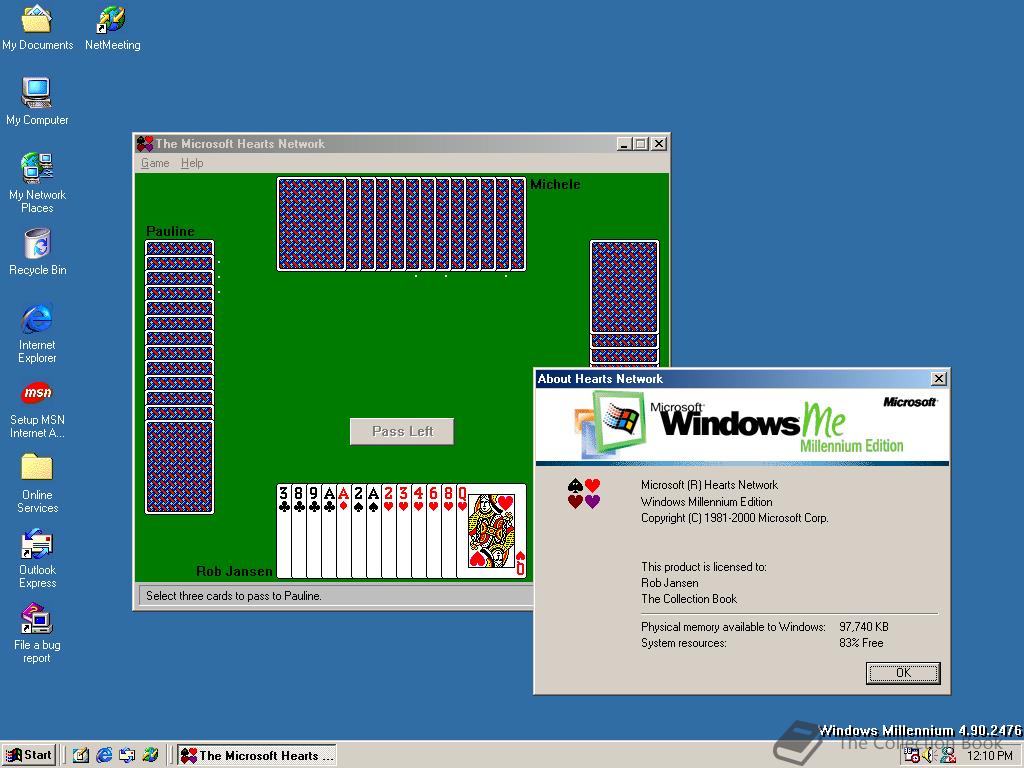This screenshot has width=1024, height=768.
Task: Pick the 6 of hearts card
Action: pyautogui.click(x=434, y=530)
